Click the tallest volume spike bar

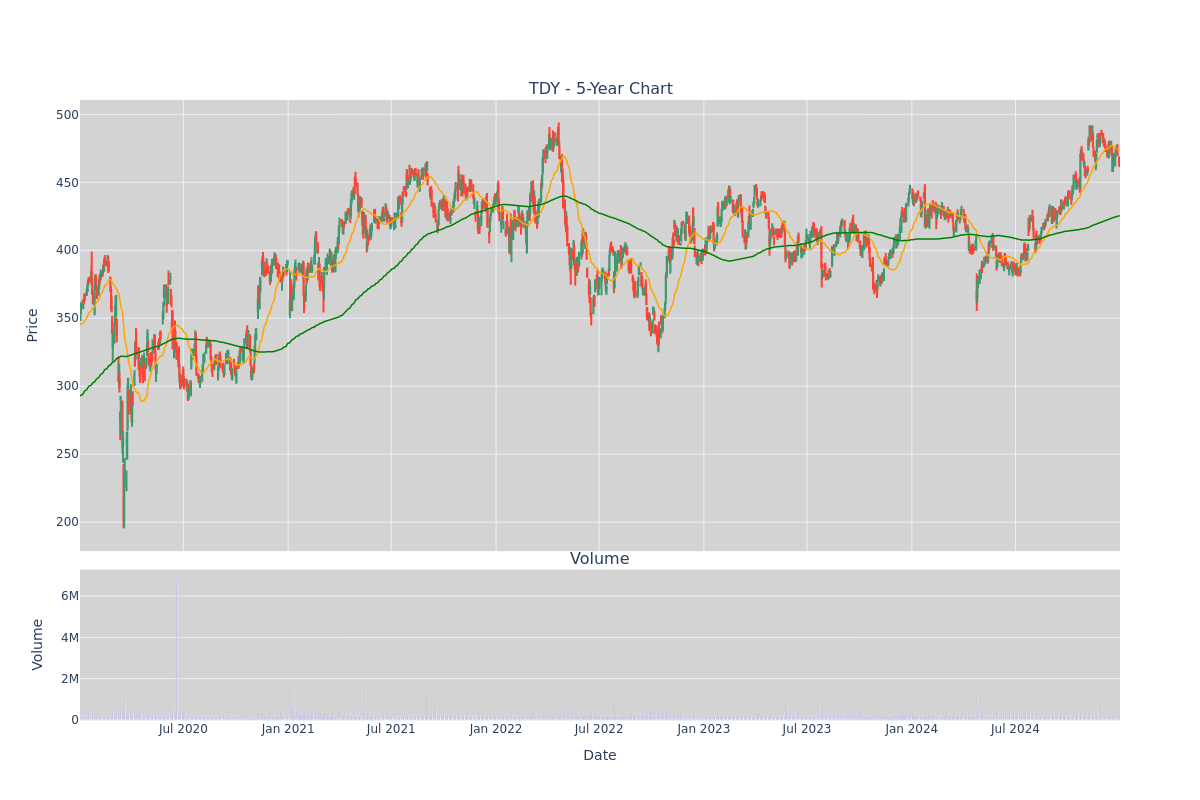point(177,648)
